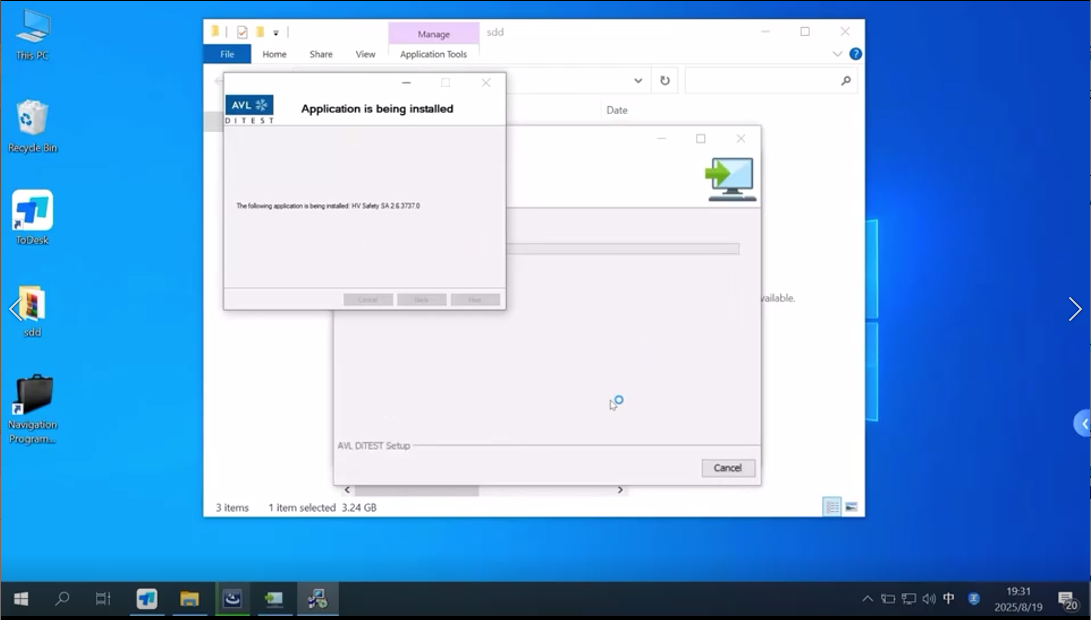Cancel the AVL DITEST Setup
The image size is (1091, 620).
click(728, 468)
